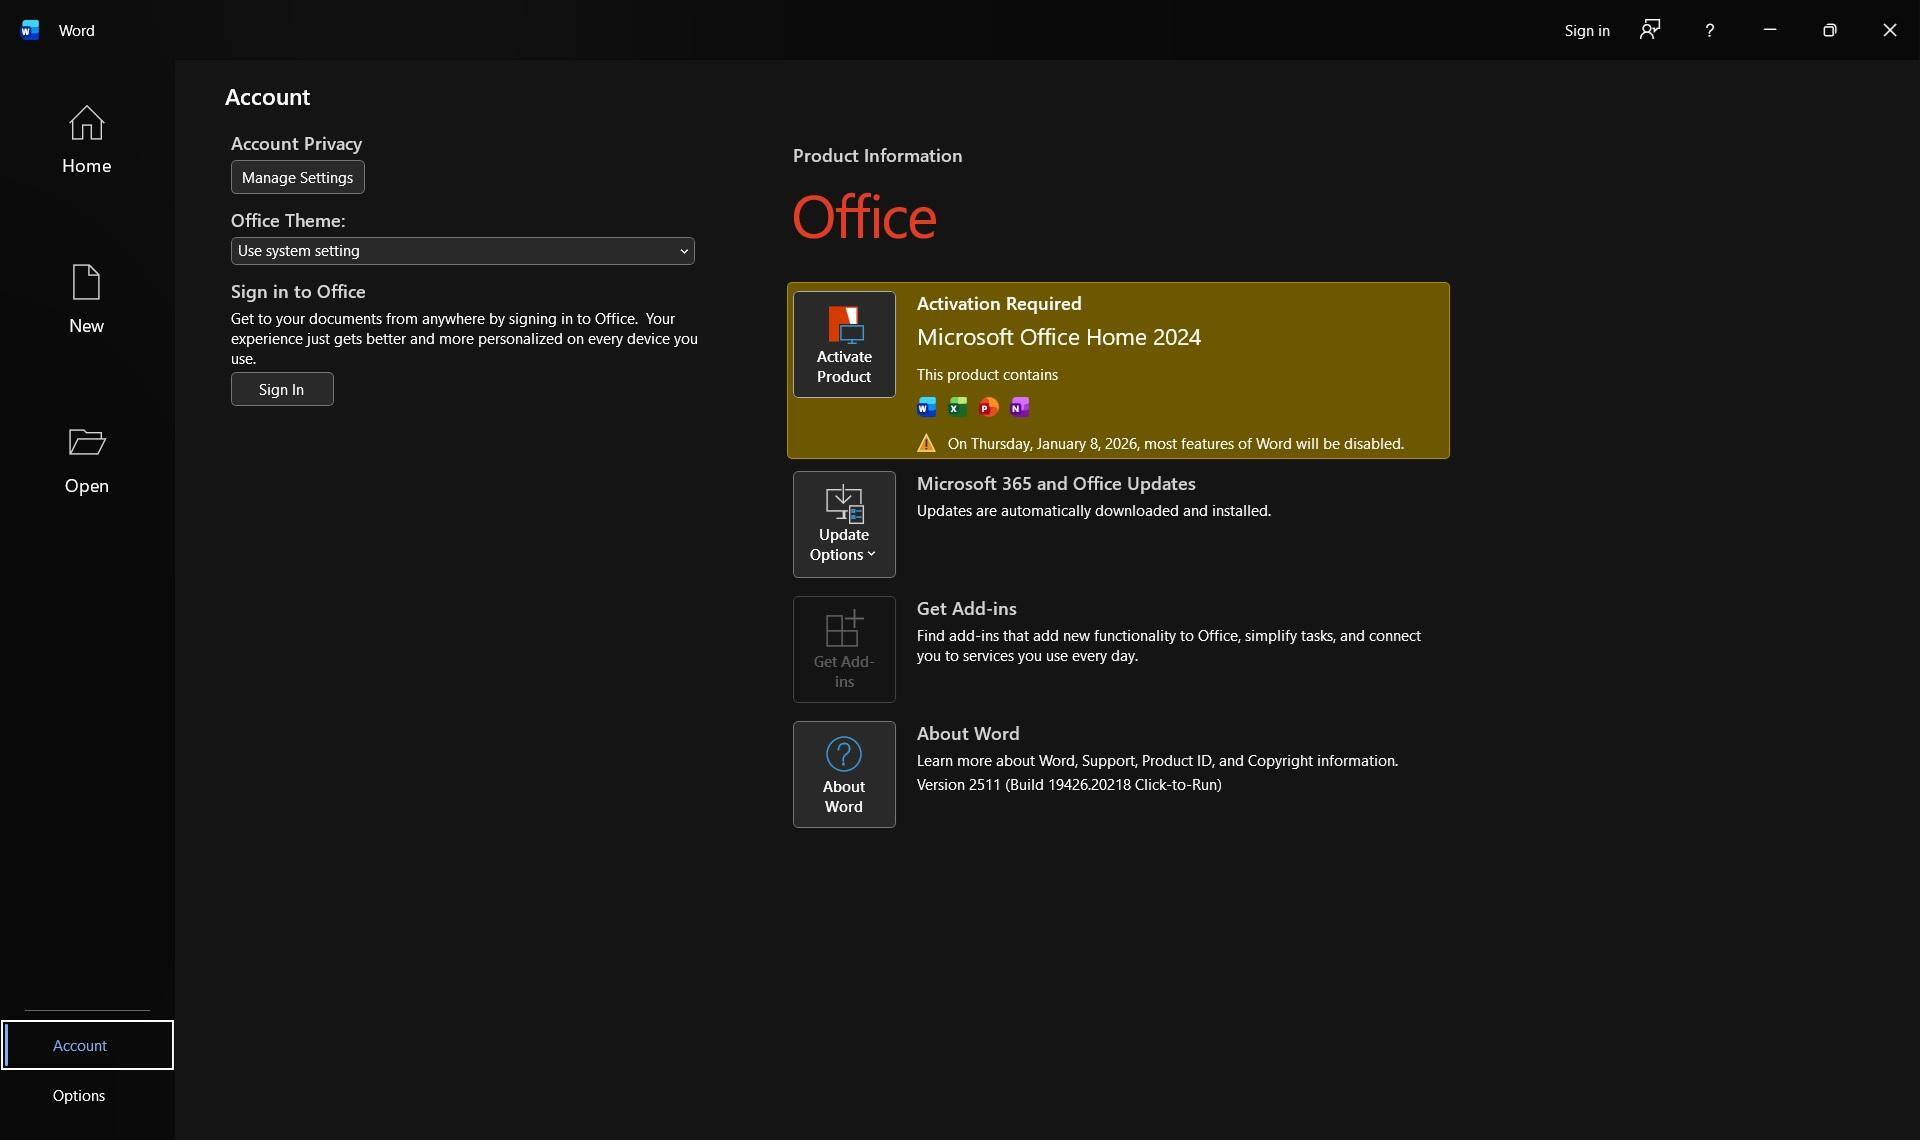Click the feedback icon in title bar

pos(1649,30)
